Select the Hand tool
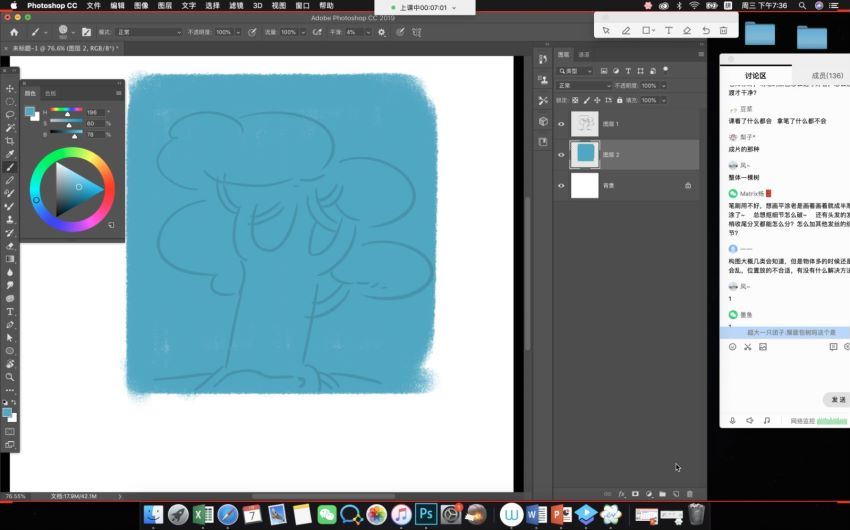 pos(10,364)
